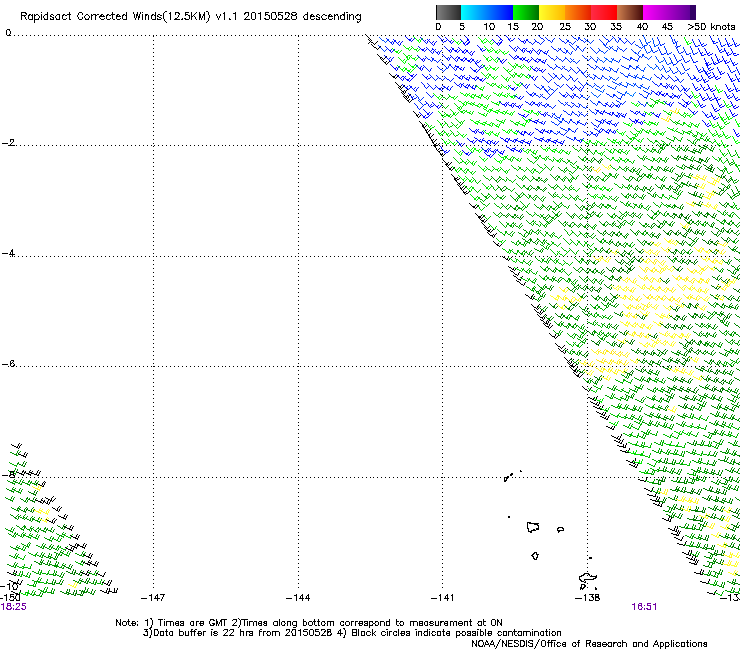Click the blue 10-15 knots color band
Screen dimensions: 740x650
click(x=500, y=12)
